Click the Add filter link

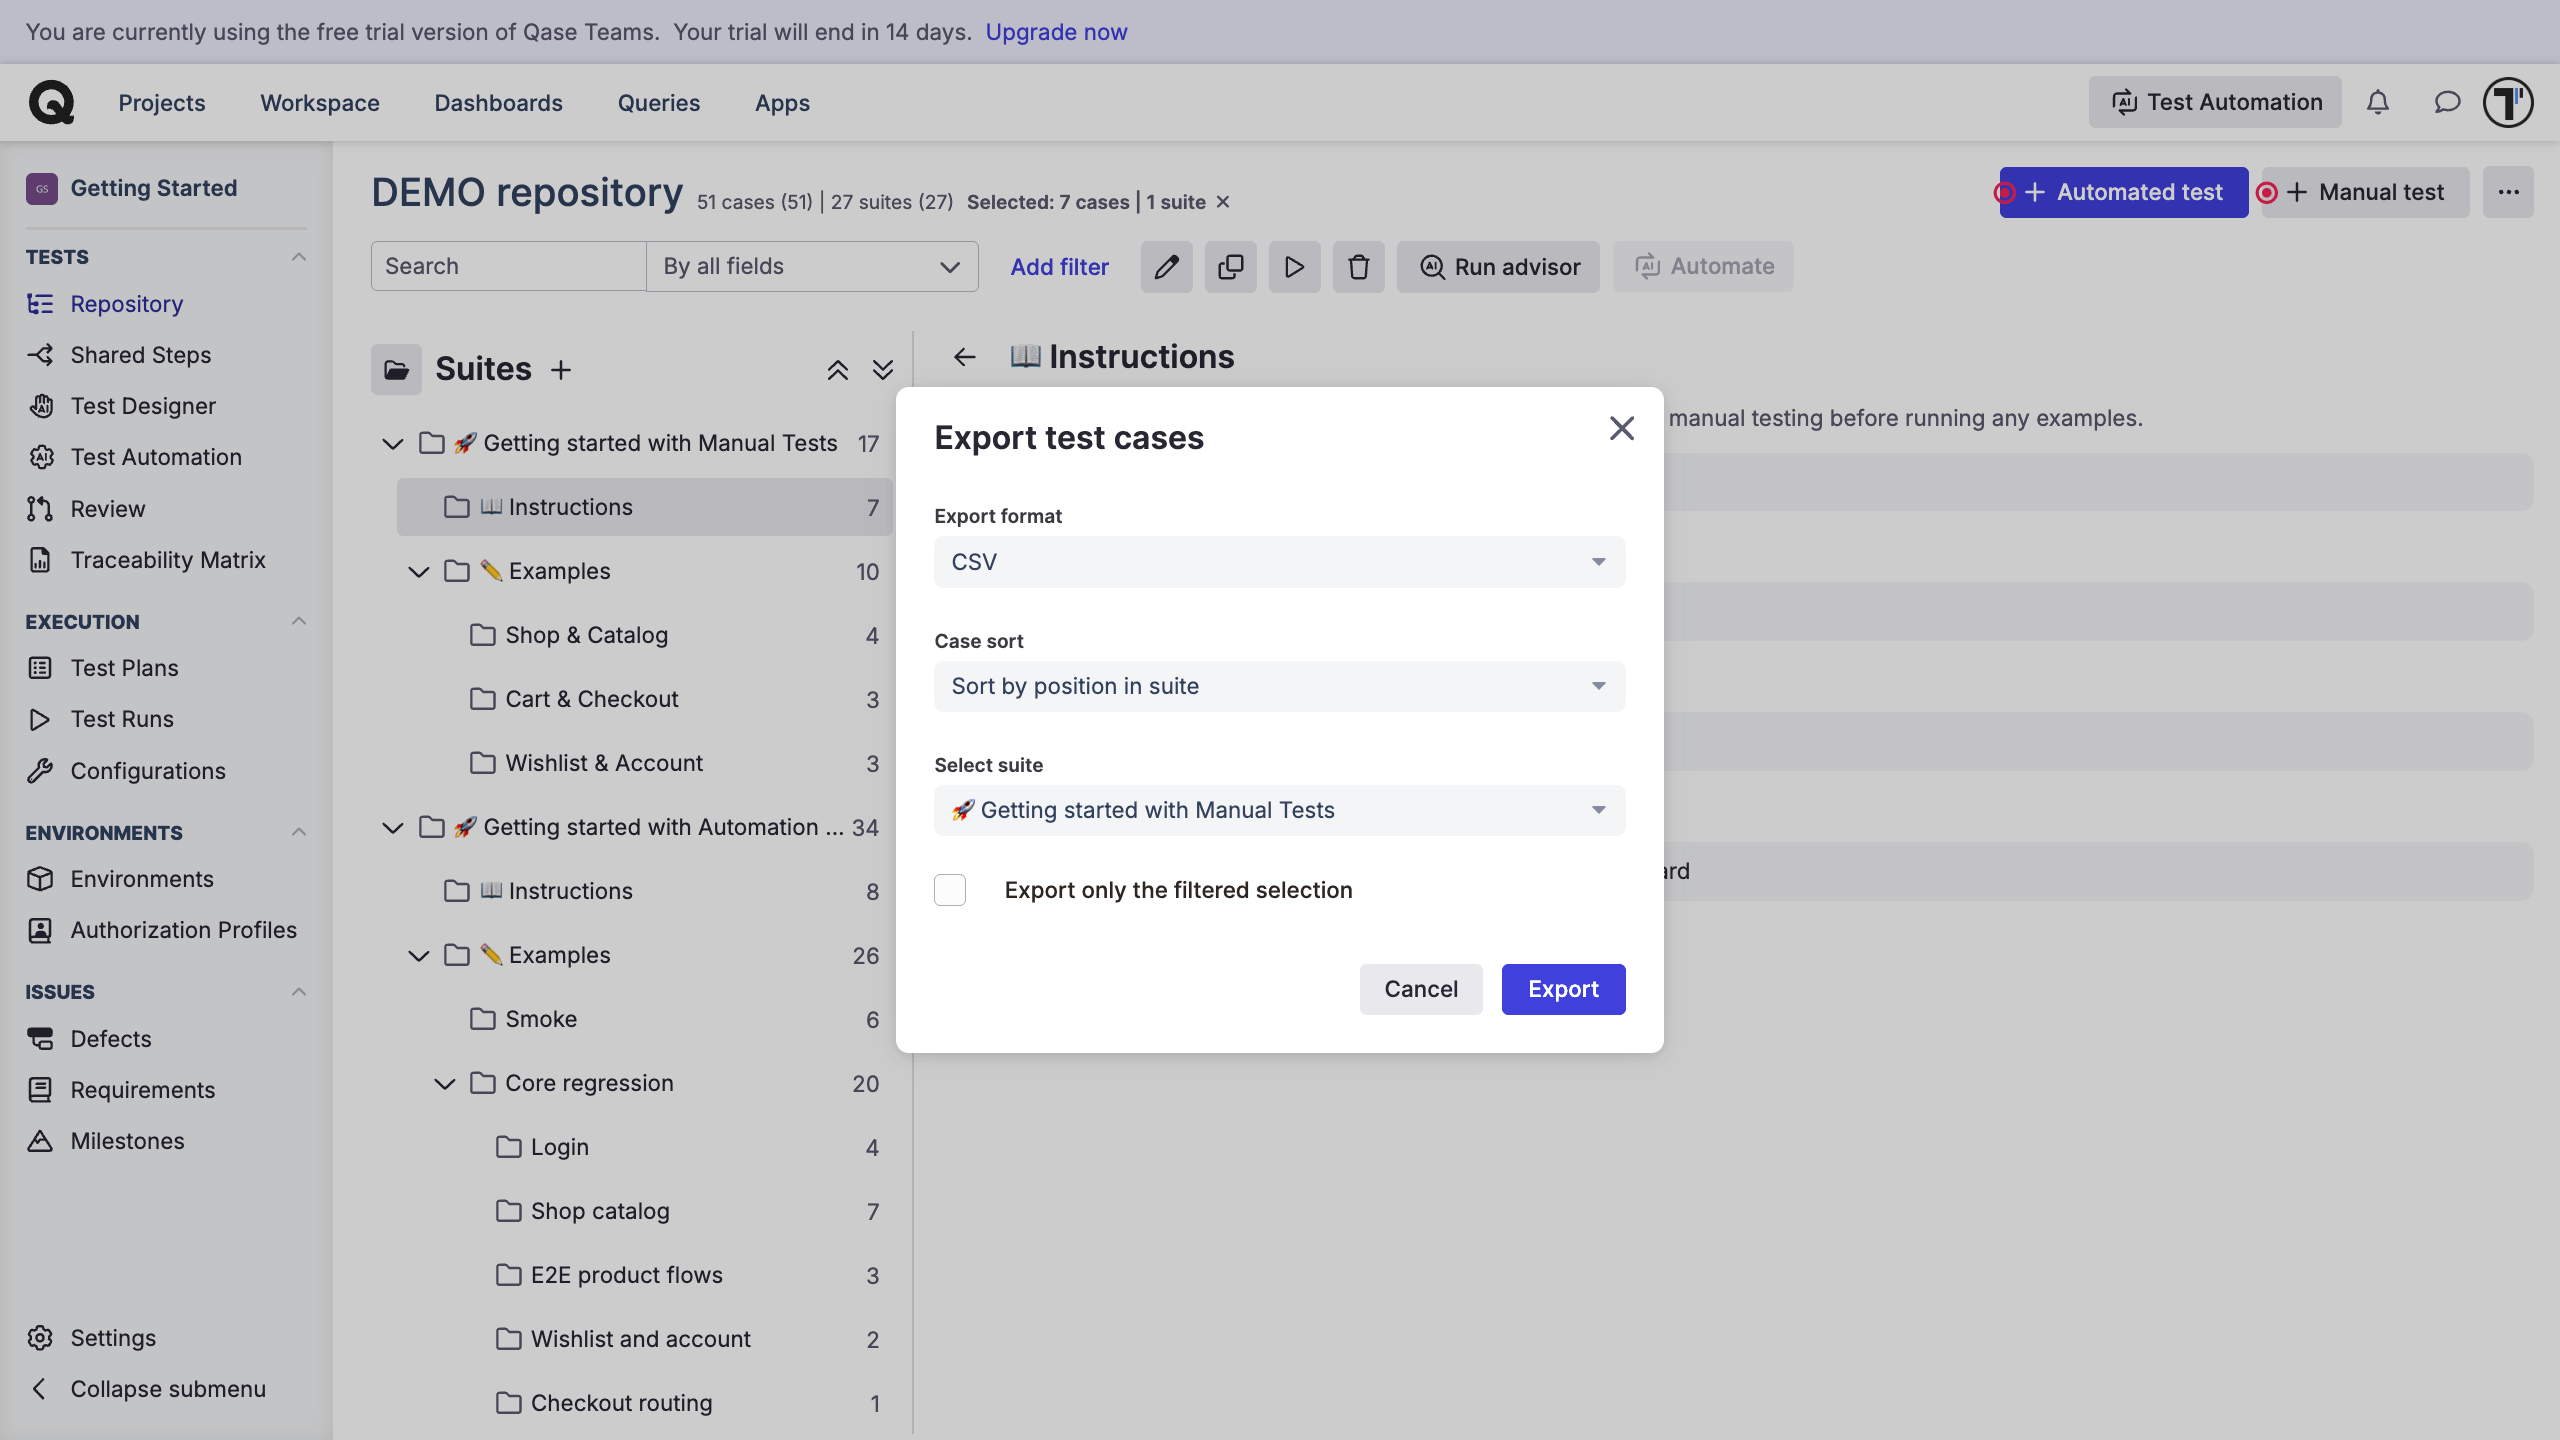[x=1059, y=267]
